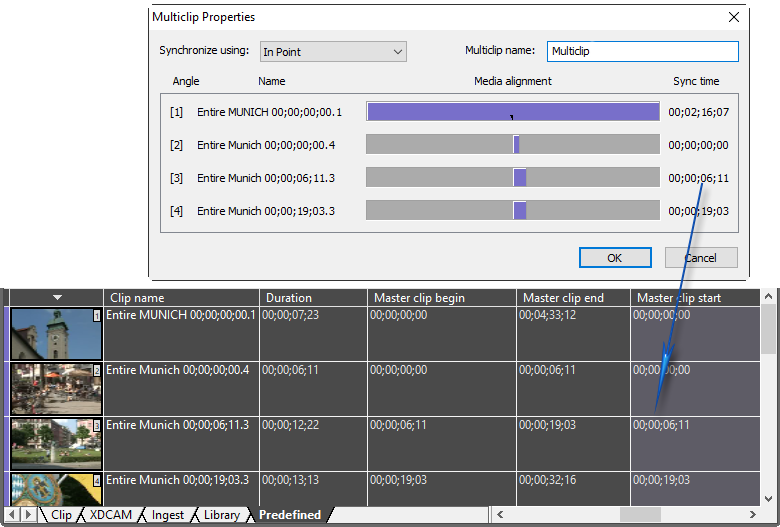Click the Master clip begin column header
The height and width of the screenshot is (527, 780).
(442, 297)
